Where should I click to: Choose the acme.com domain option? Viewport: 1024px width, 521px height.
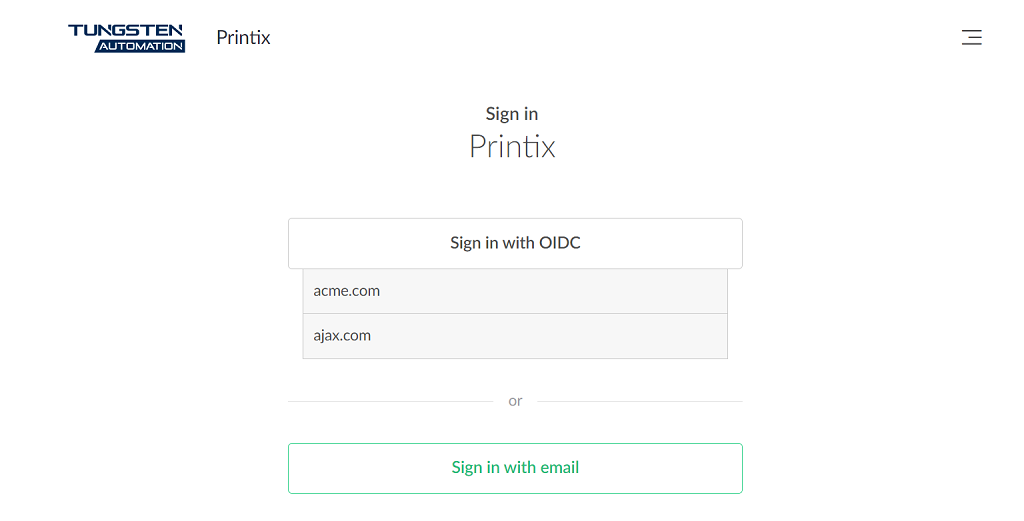pyautogui.click(x=515, y=291)
